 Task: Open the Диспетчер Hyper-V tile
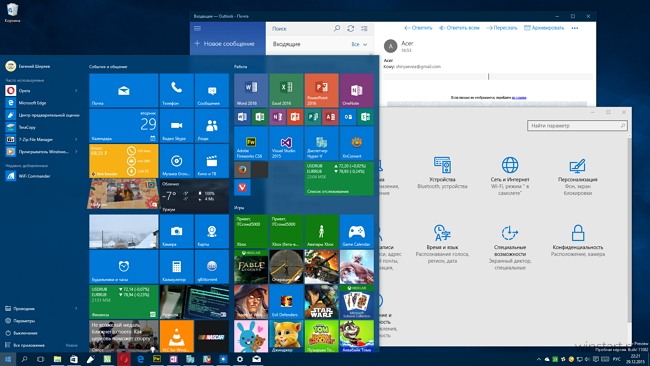tap(321, 143)
